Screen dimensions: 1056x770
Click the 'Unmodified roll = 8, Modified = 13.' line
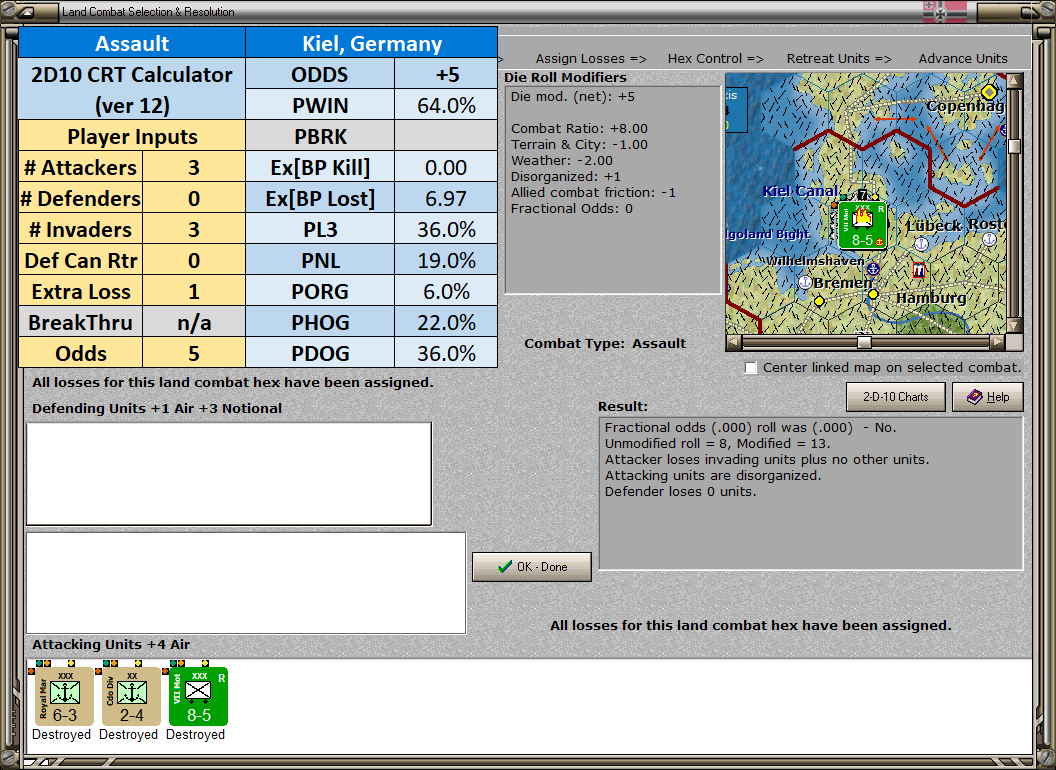click(x=717, y=443)
